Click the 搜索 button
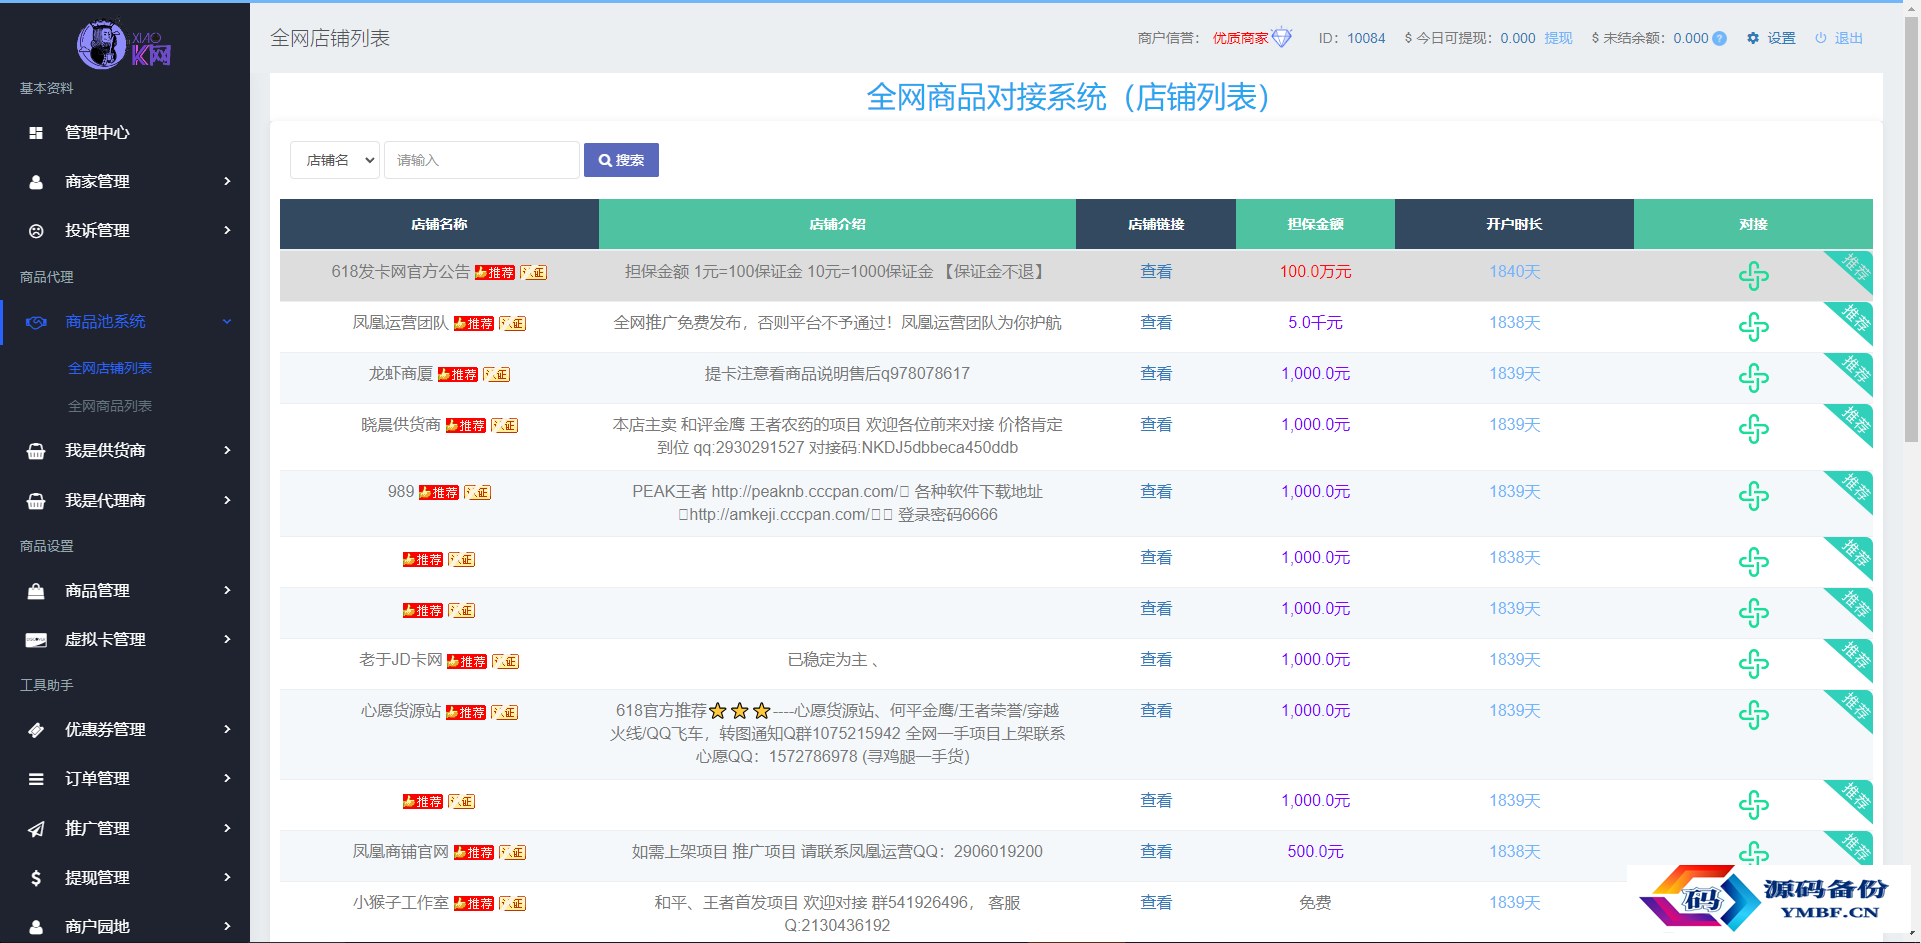The height and width of the screenshot is (943, 1921). 621,160
